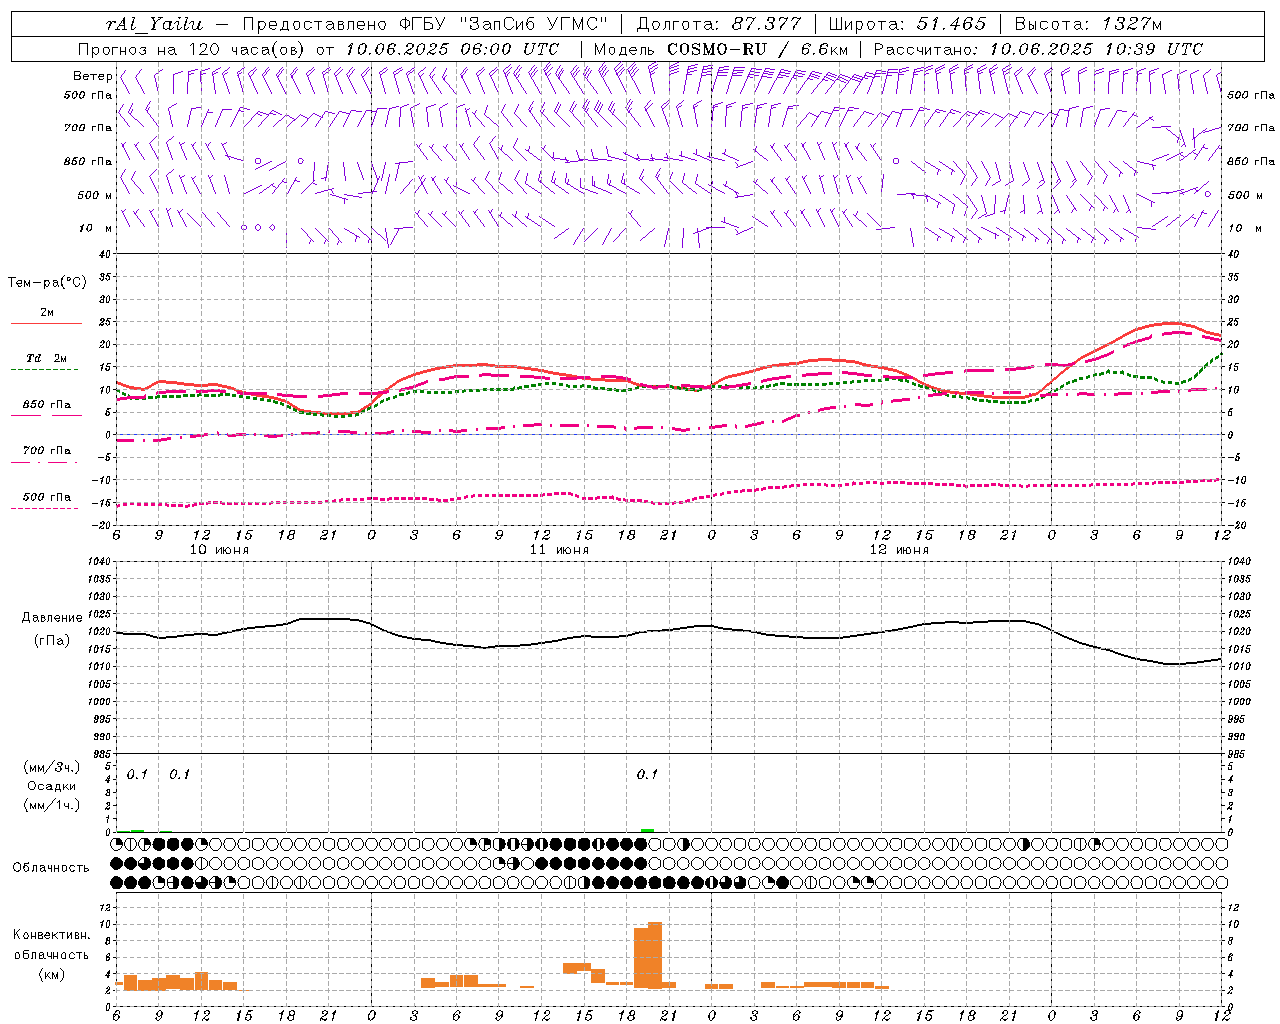The width and height of the screenshot is (1280, 1024).
Task: Click the 10 июня date label
Action: pos(219,550)
